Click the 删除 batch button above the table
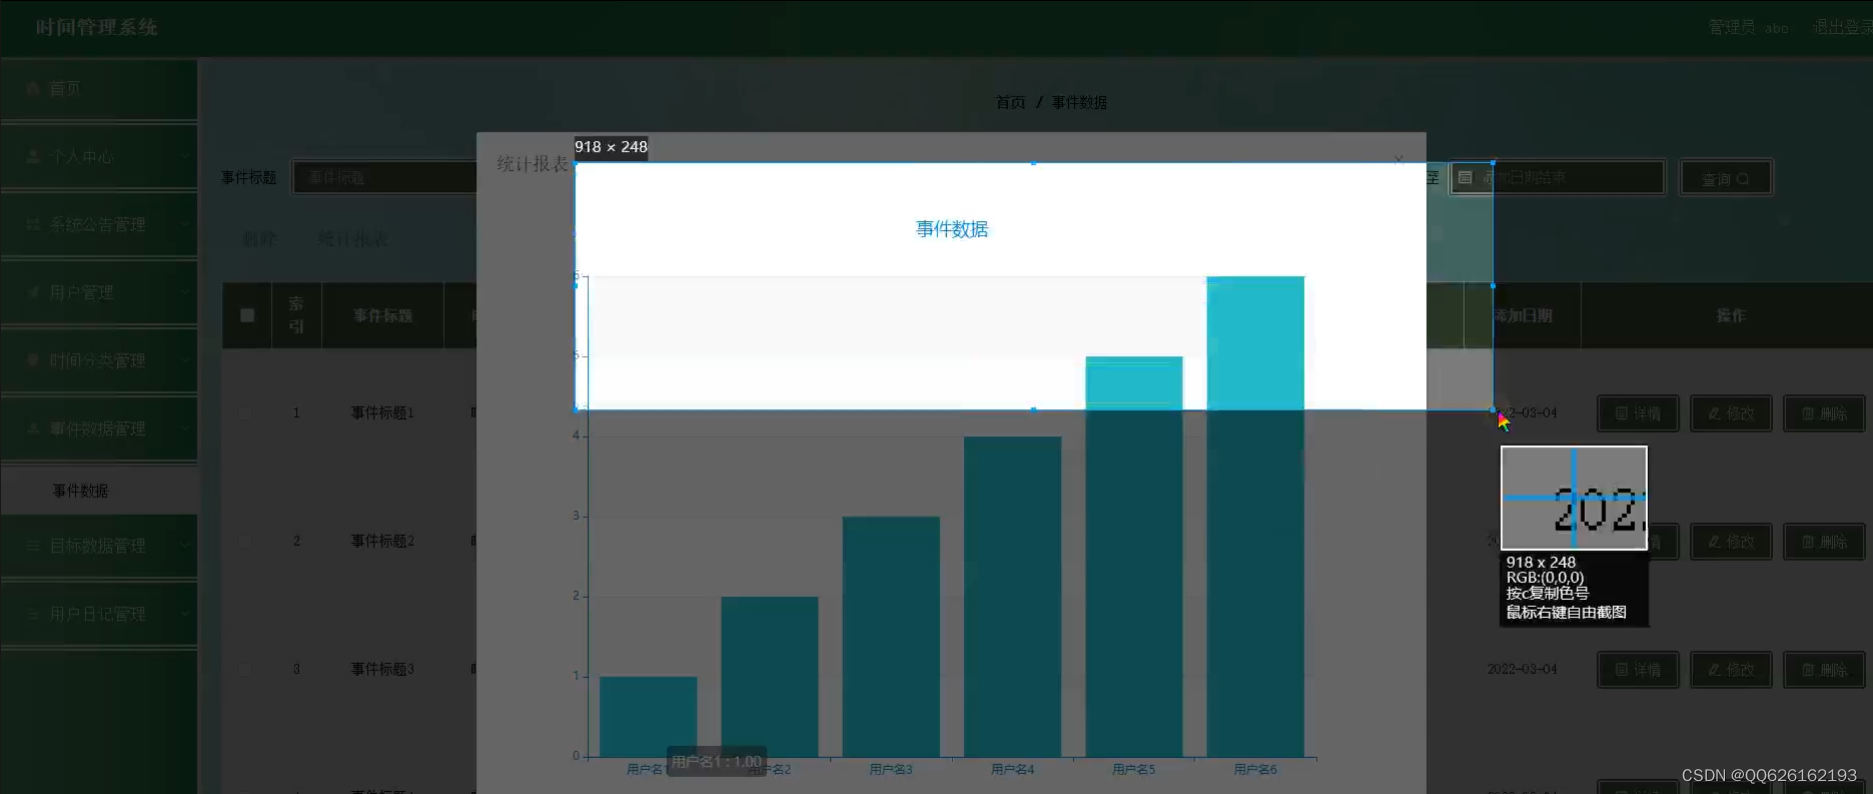This screenshot has width=1873, height=794. click(259, 239)
